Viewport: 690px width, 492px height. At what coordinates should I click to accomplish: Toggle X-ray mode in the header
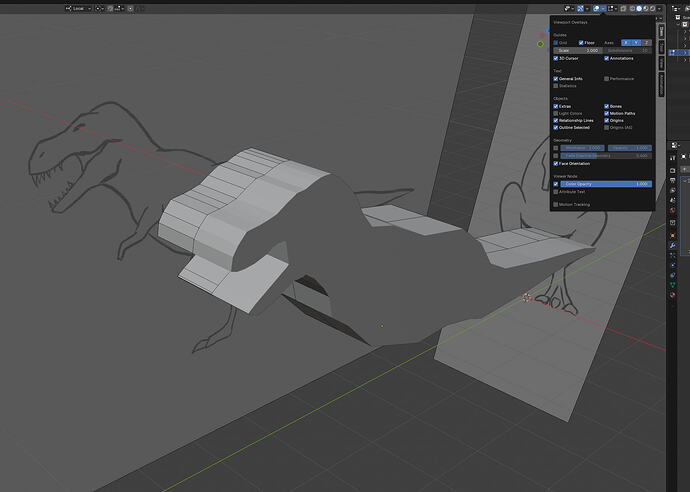[623, 8]
